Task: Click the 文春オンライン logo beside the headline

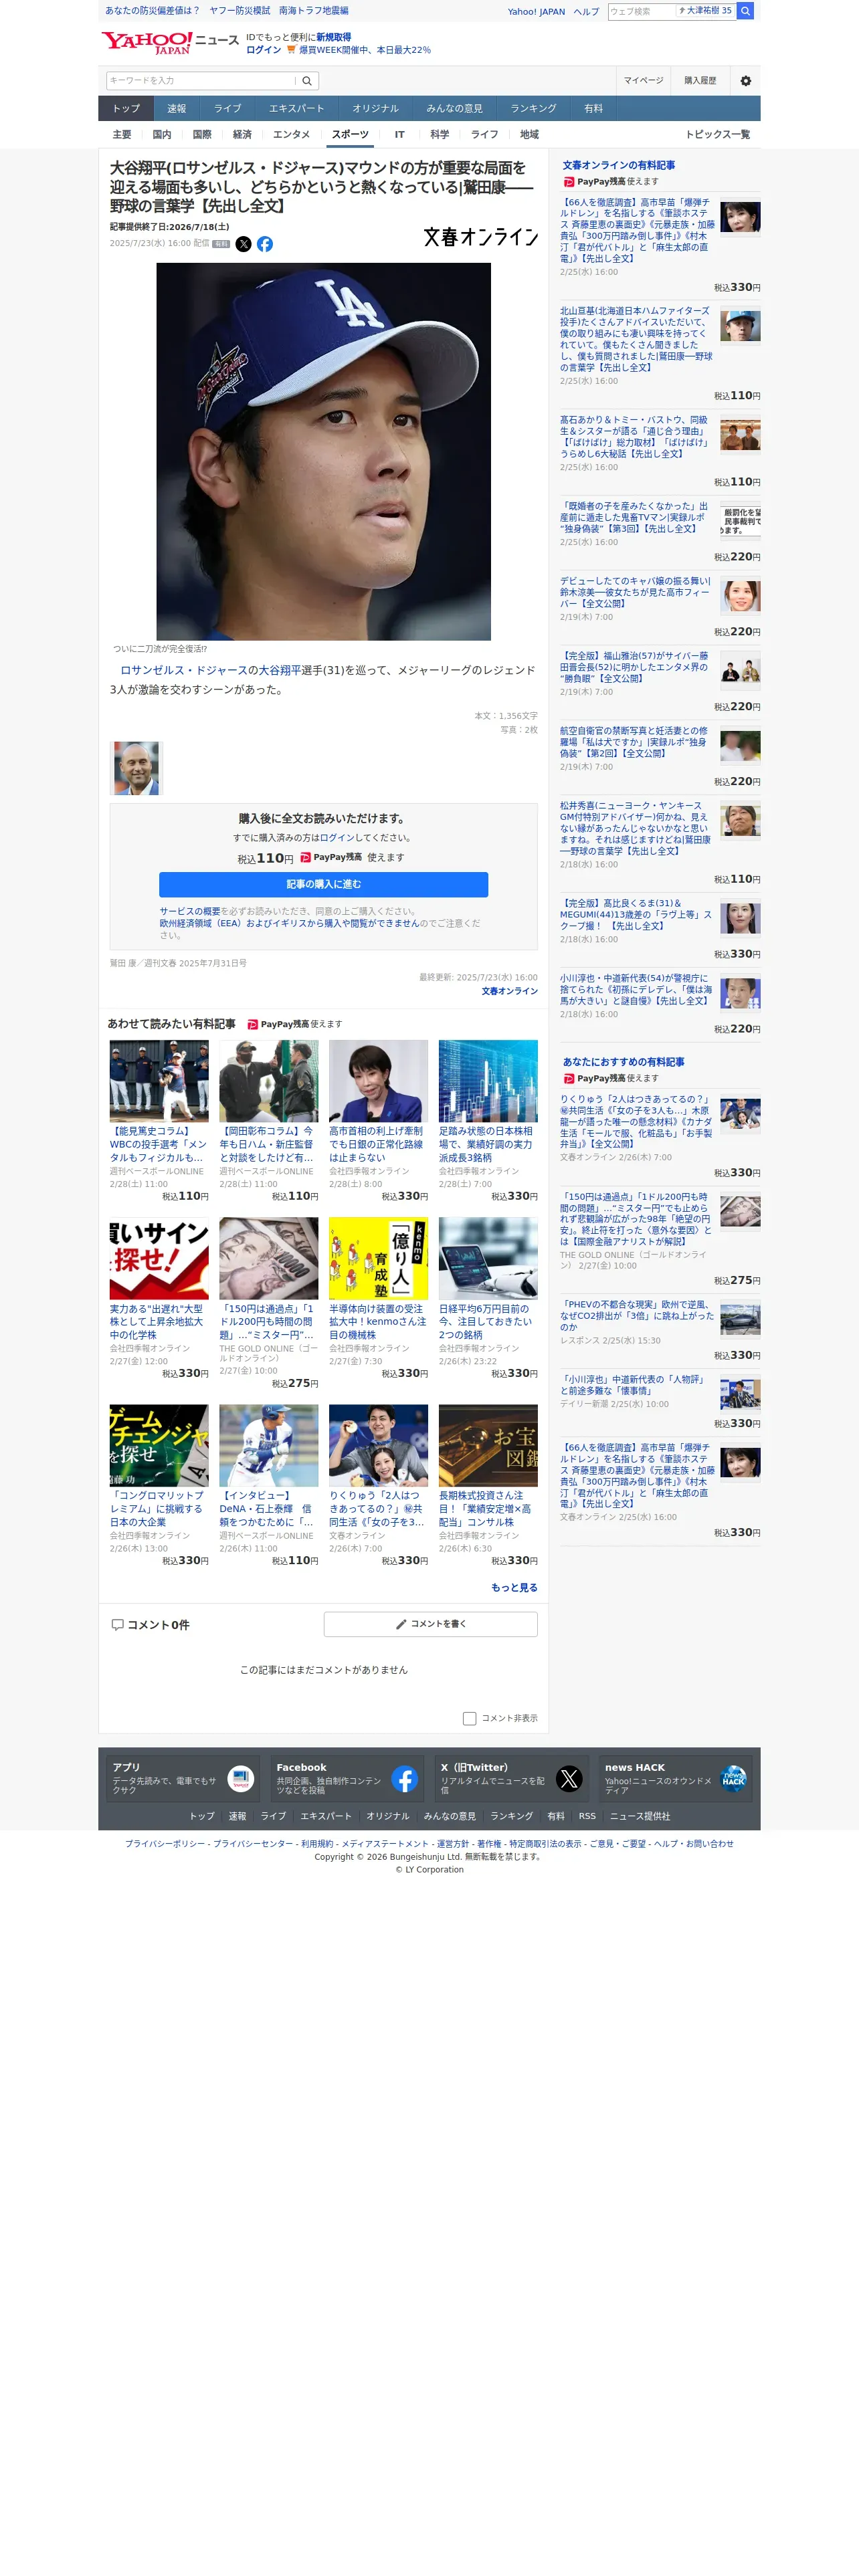Action: point(480,237)
